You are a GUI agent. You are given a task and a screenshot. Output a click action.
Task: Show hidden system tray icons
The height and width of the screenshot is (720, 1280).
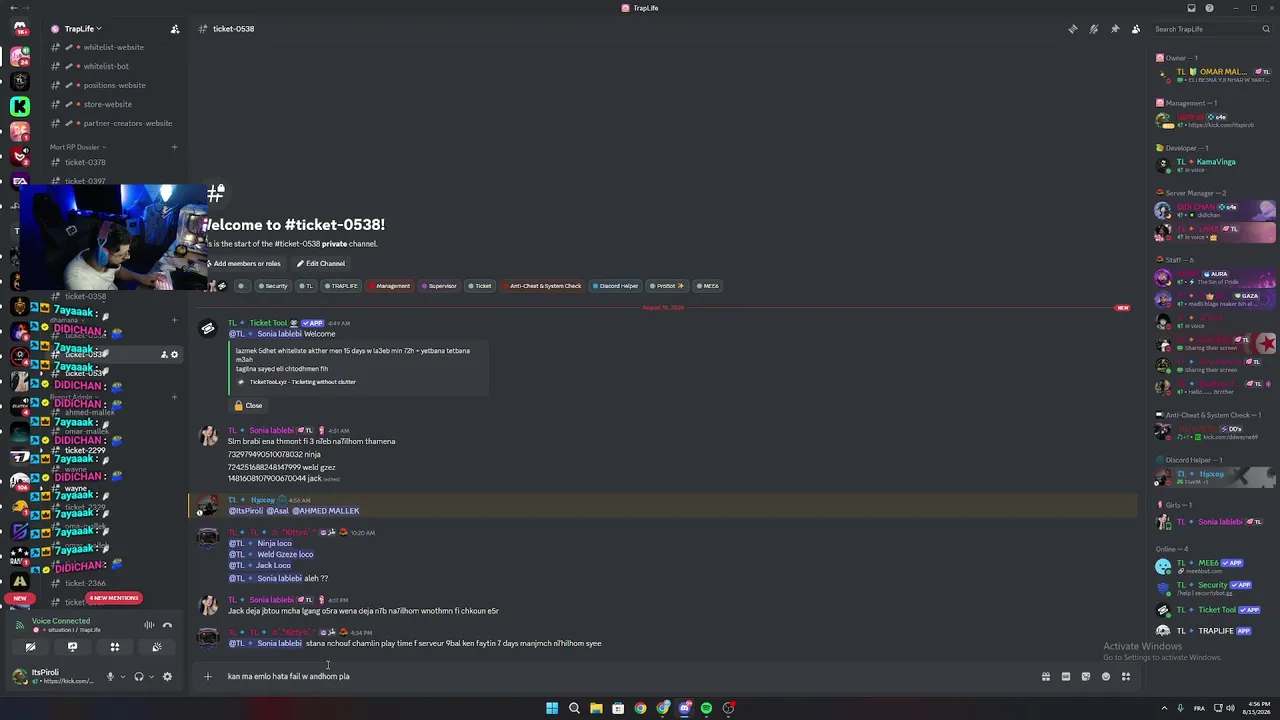tap(1162, 708)
